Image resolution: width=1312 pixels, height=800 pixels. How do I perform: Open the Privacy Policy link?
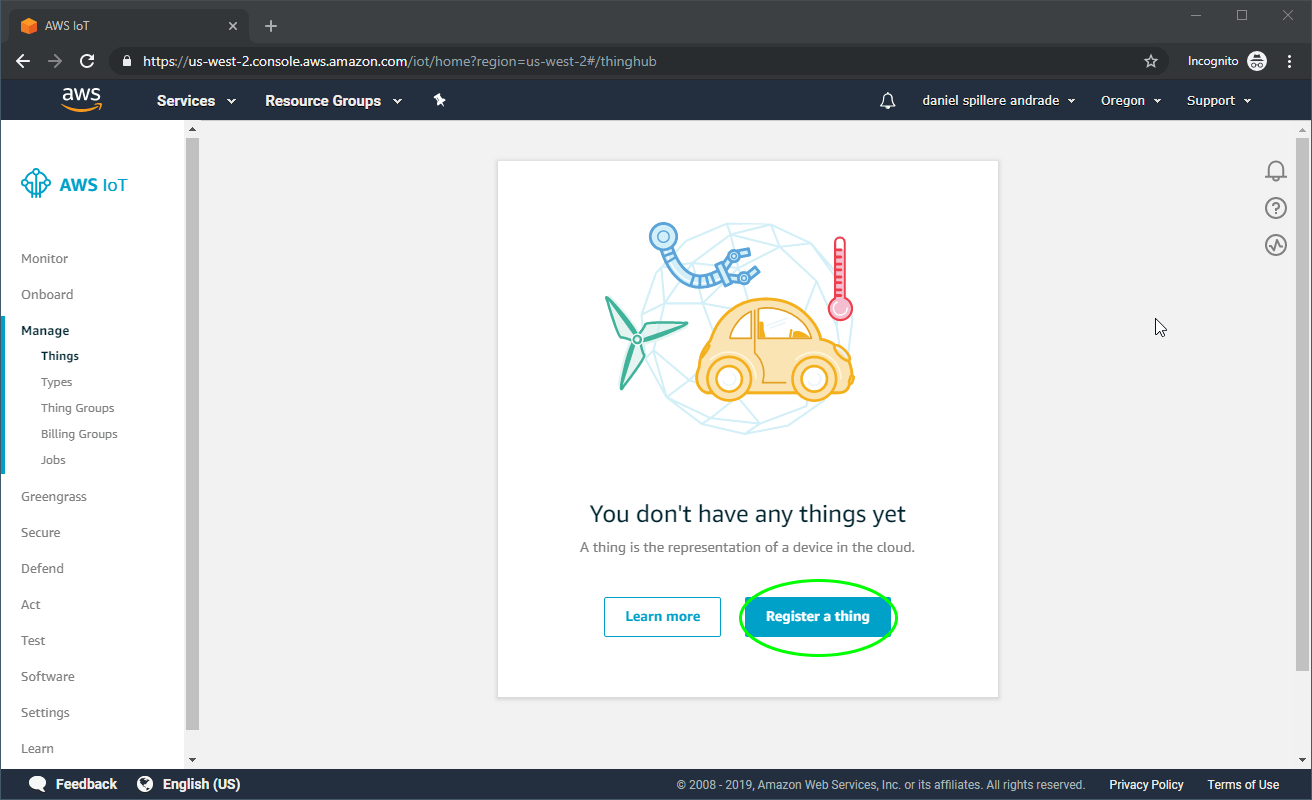(x=1146, y=785)
